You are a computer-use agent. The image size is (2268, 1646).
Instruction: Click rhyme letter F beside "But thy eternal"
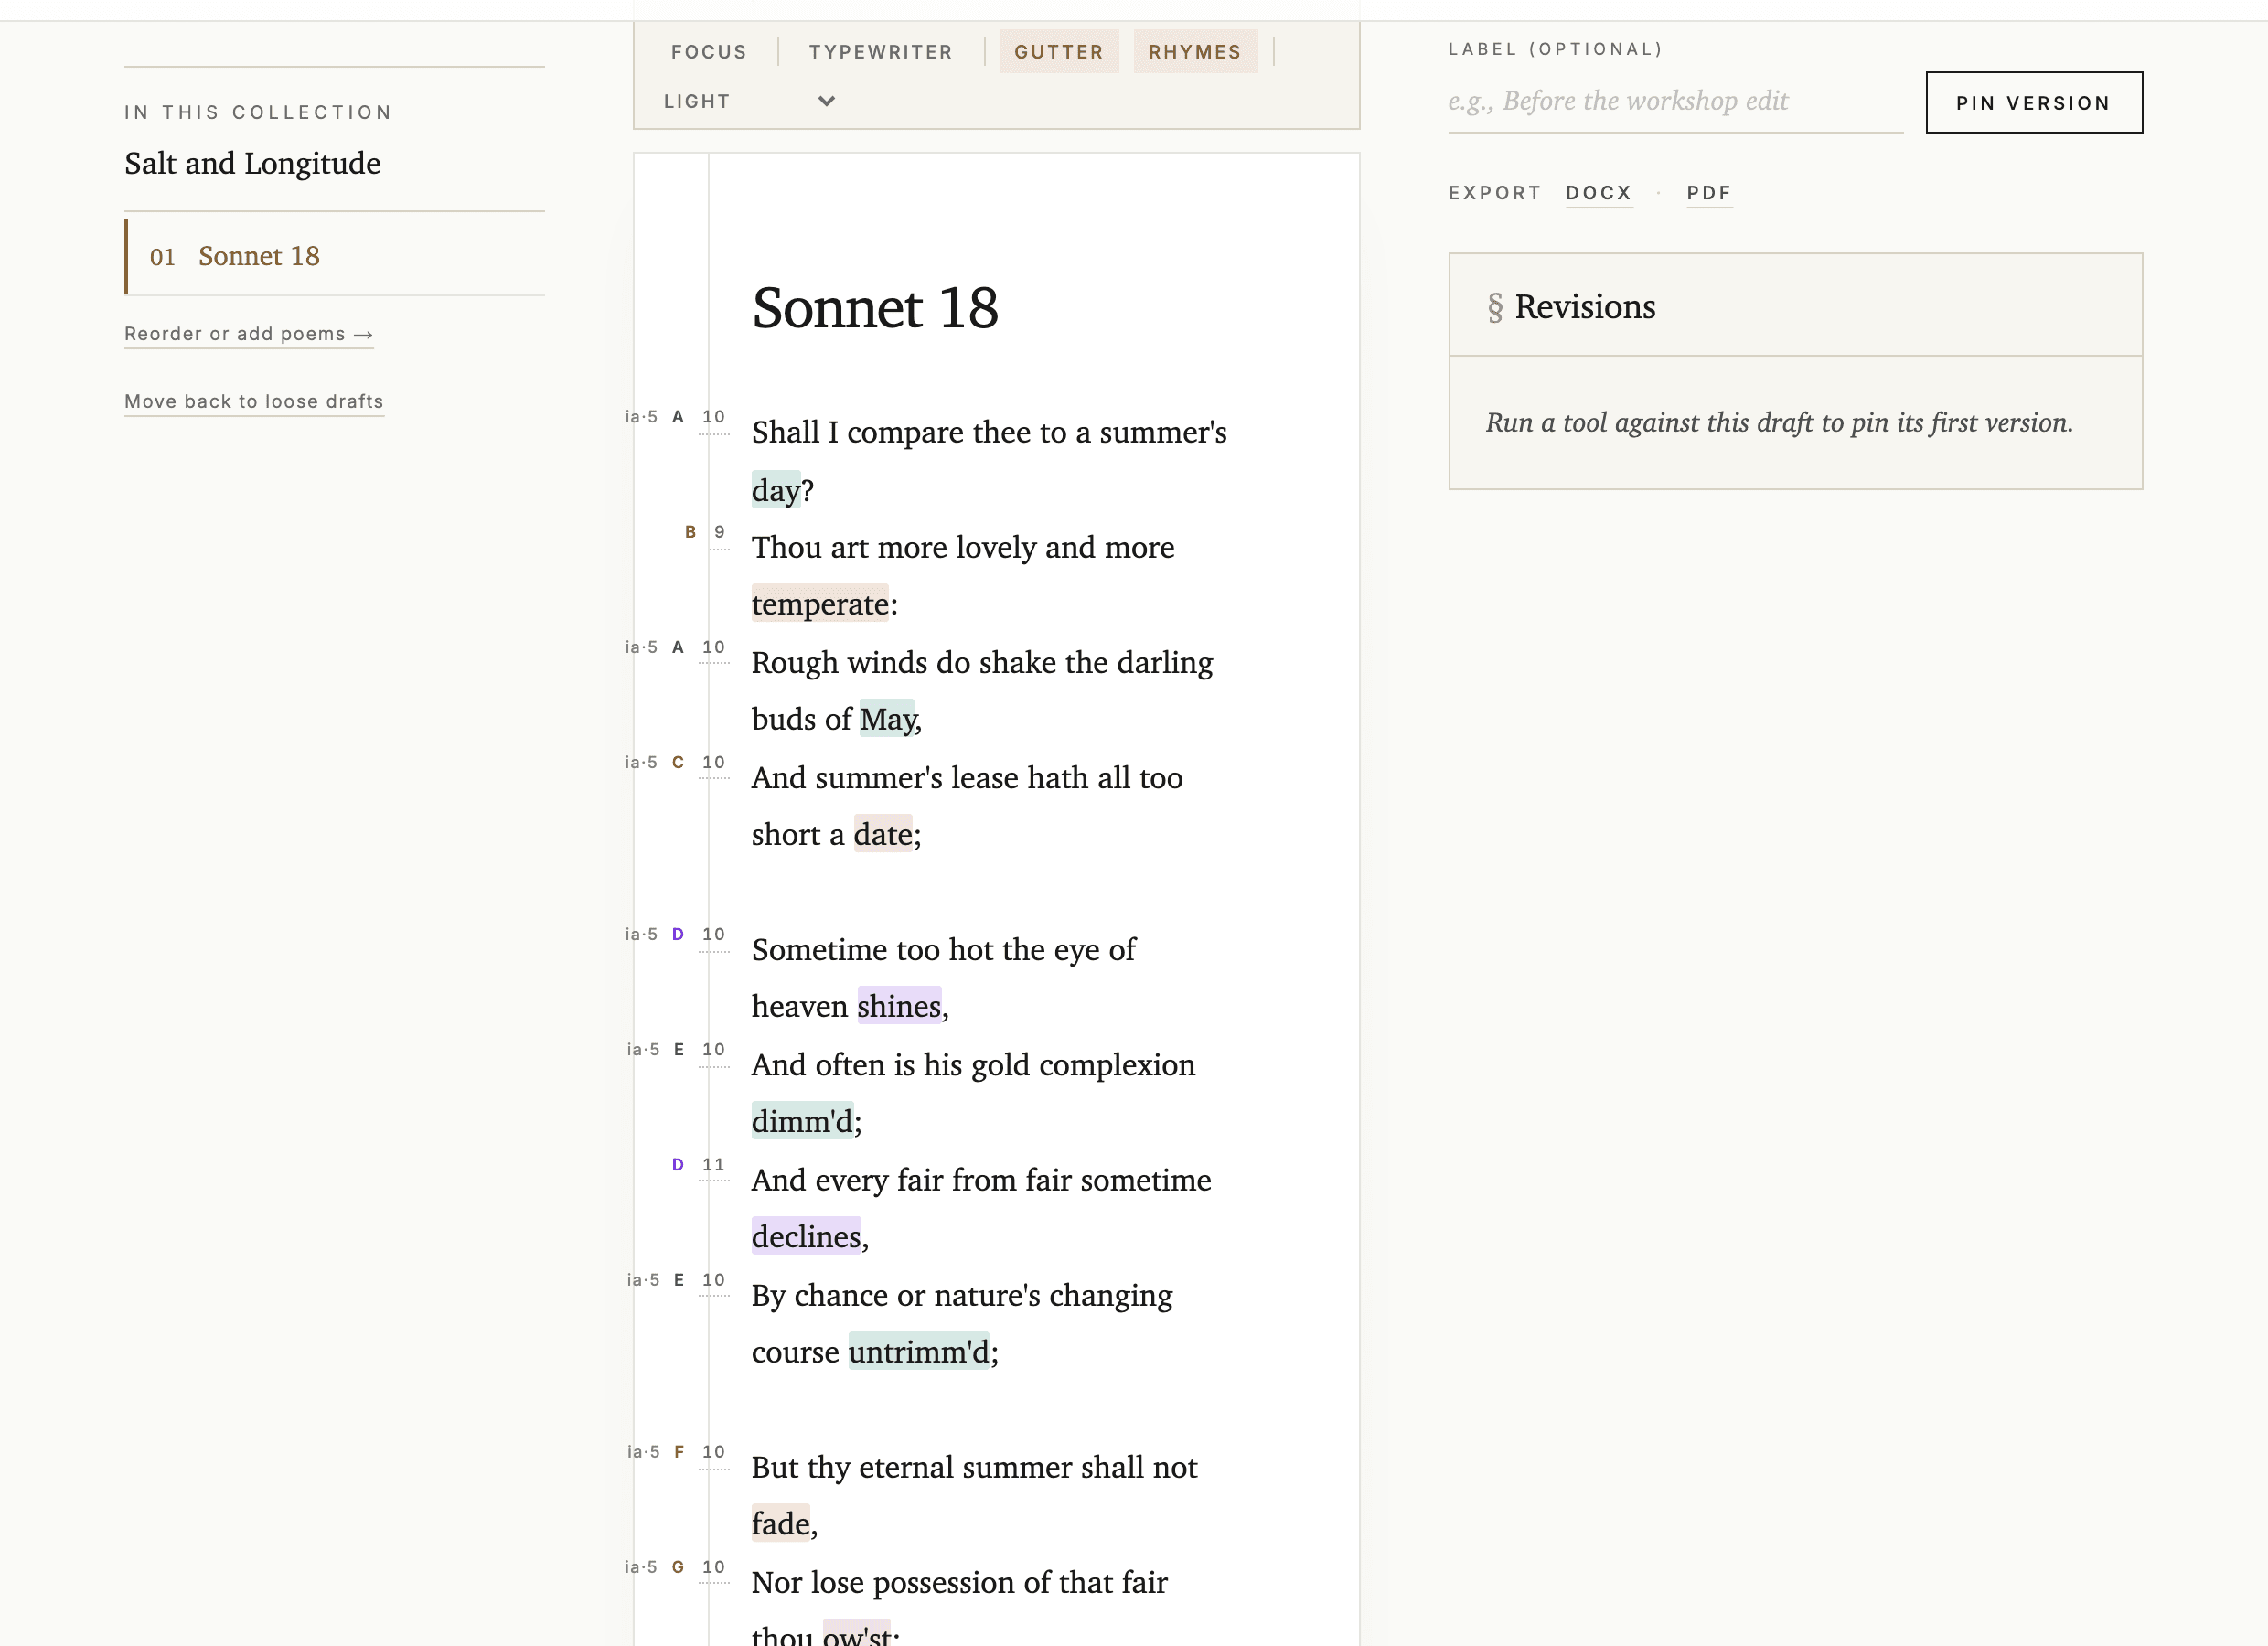679,1452
